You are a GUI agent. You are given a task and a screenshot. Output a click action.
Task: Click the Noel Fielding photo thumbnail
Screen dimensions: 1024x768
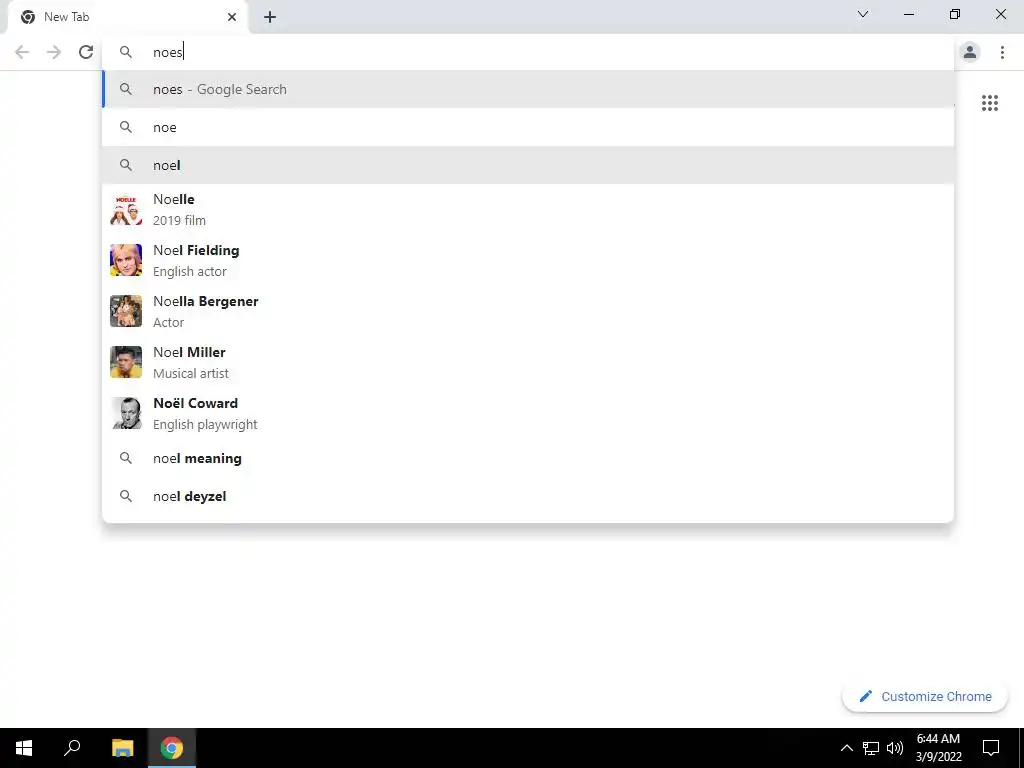[x=126, y=261]
